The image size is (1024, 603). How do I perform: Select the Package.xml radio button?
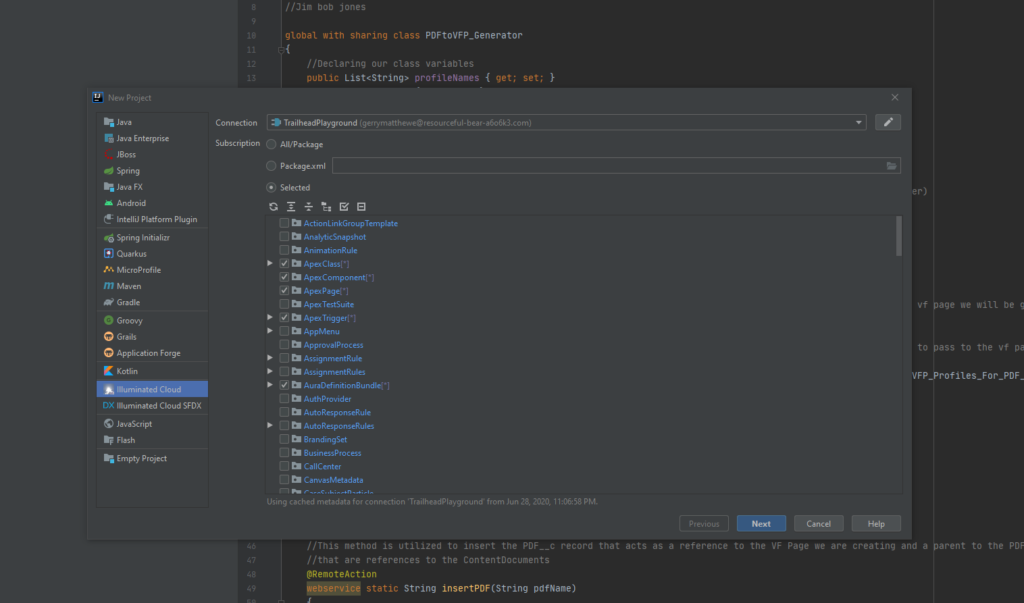270,165
